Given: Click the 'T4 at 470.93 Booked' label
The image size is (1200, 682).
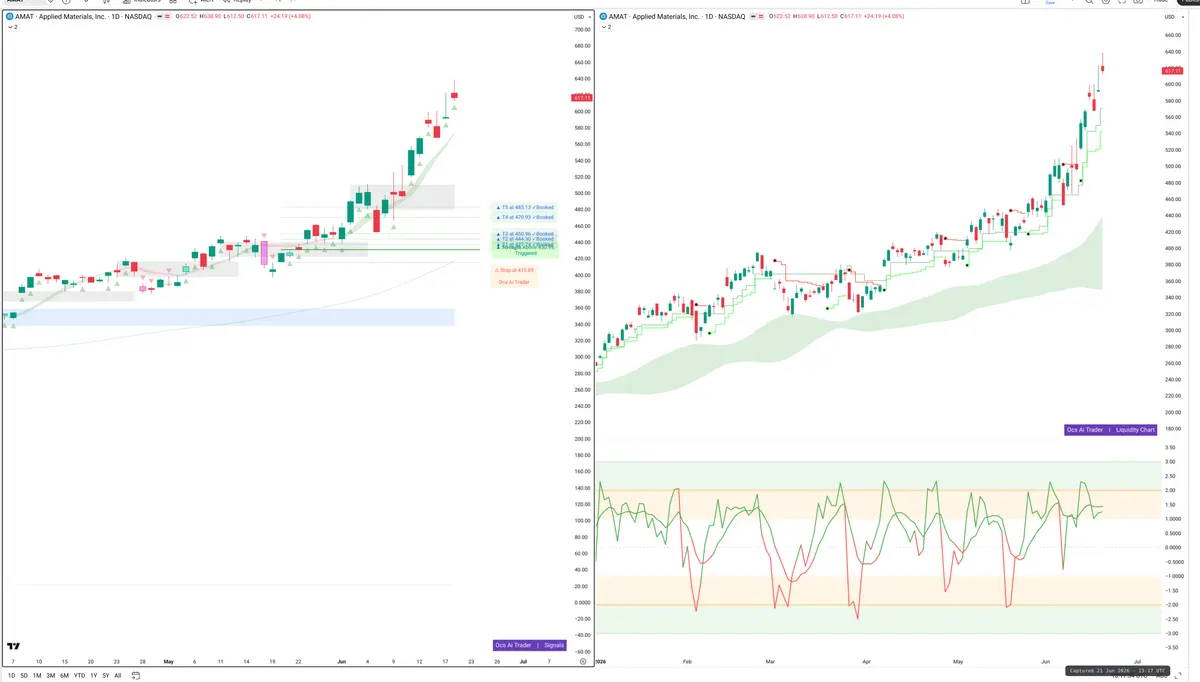Looking at the screenshot, I should 525,217.
